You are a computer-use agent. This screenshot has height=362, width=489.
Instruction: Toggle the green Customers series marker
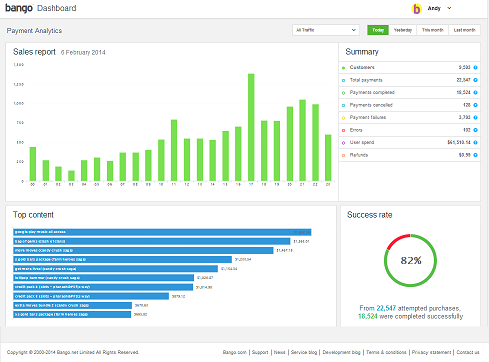coord(343,68)
